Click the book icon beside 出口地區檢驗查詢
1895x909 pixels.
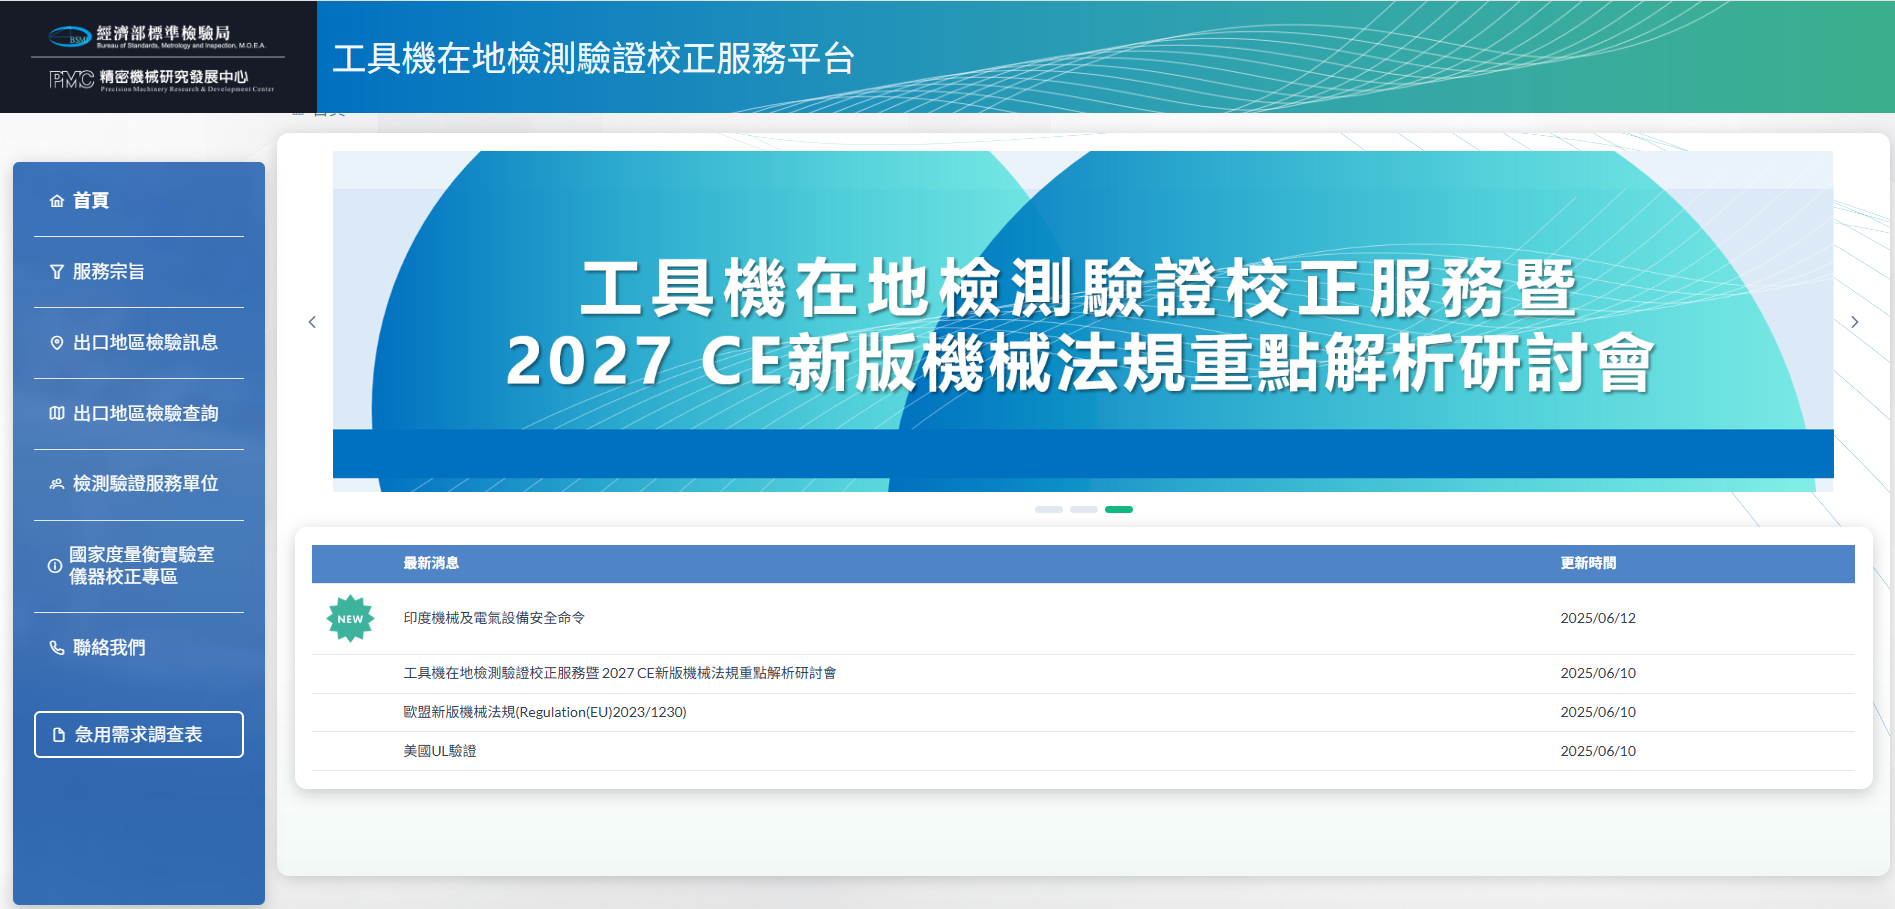click(x=57, y=413)
